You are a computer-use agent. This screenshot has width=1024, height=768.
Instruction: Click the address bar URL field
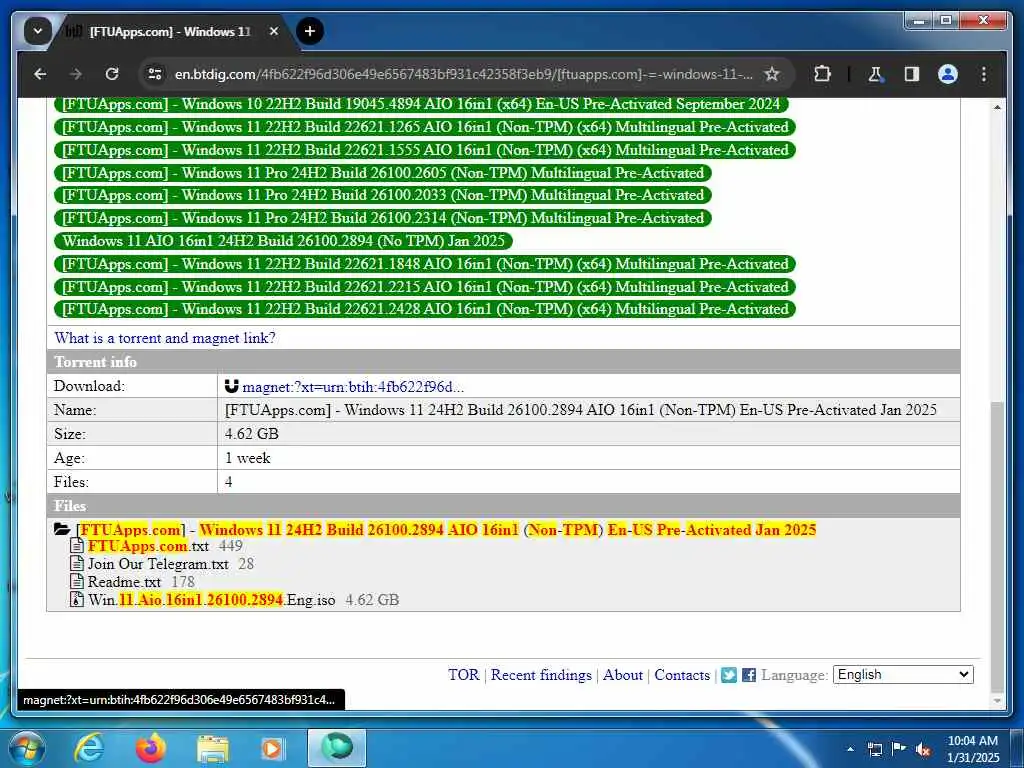[464, 74]
